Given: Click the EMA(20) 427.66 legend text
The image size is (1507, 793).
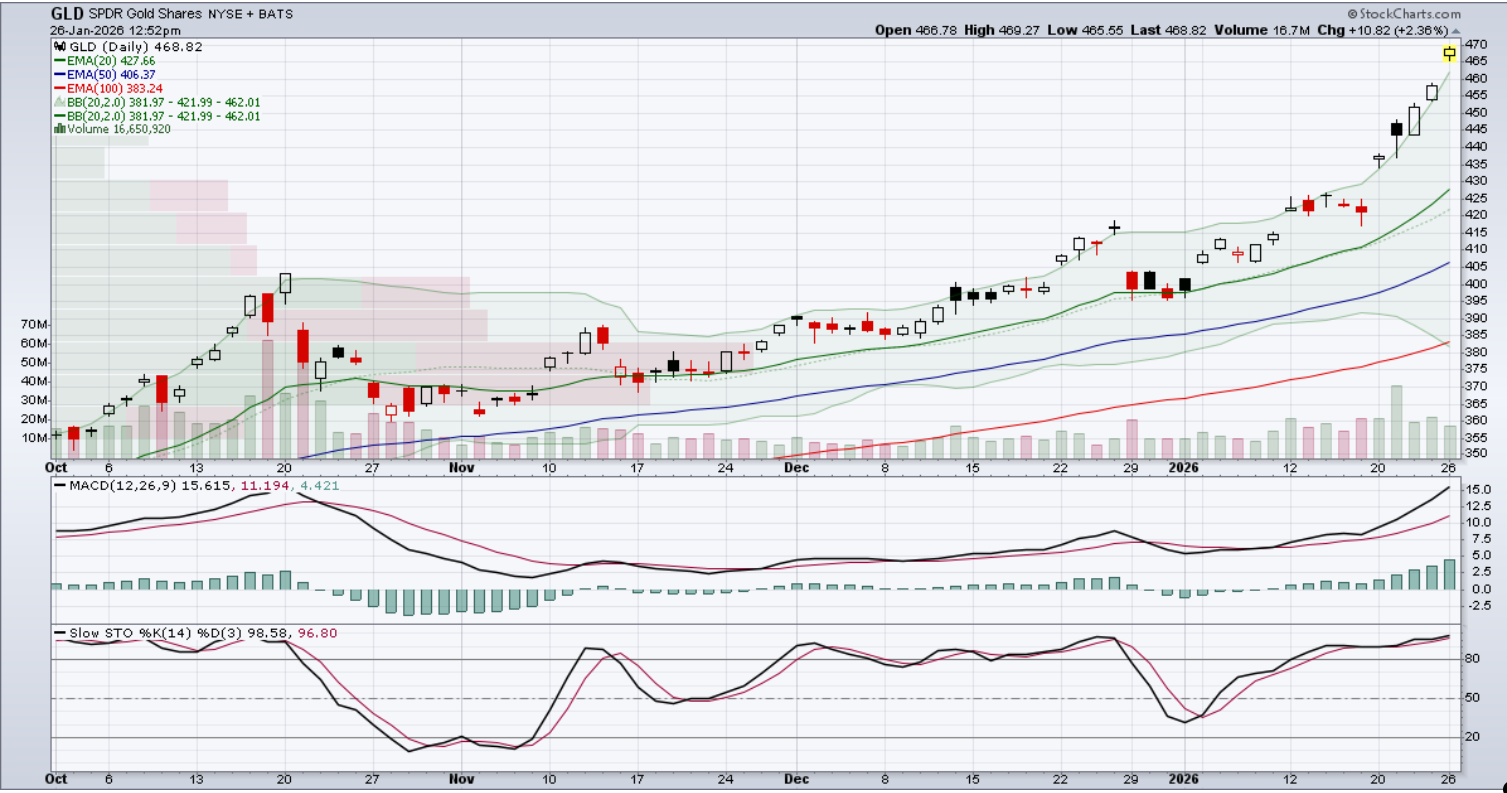Looking at the screenshot, I should click(112, 60).
